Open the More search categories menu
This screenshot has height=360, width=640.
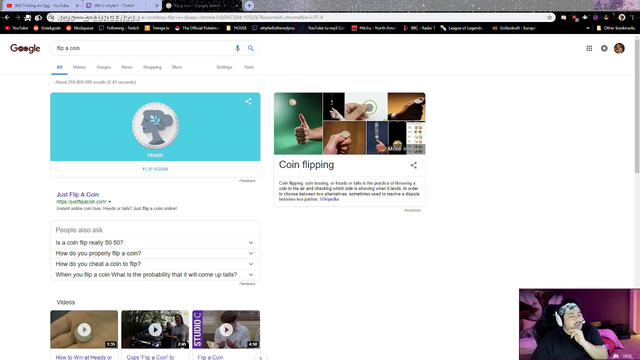[177, 67]
